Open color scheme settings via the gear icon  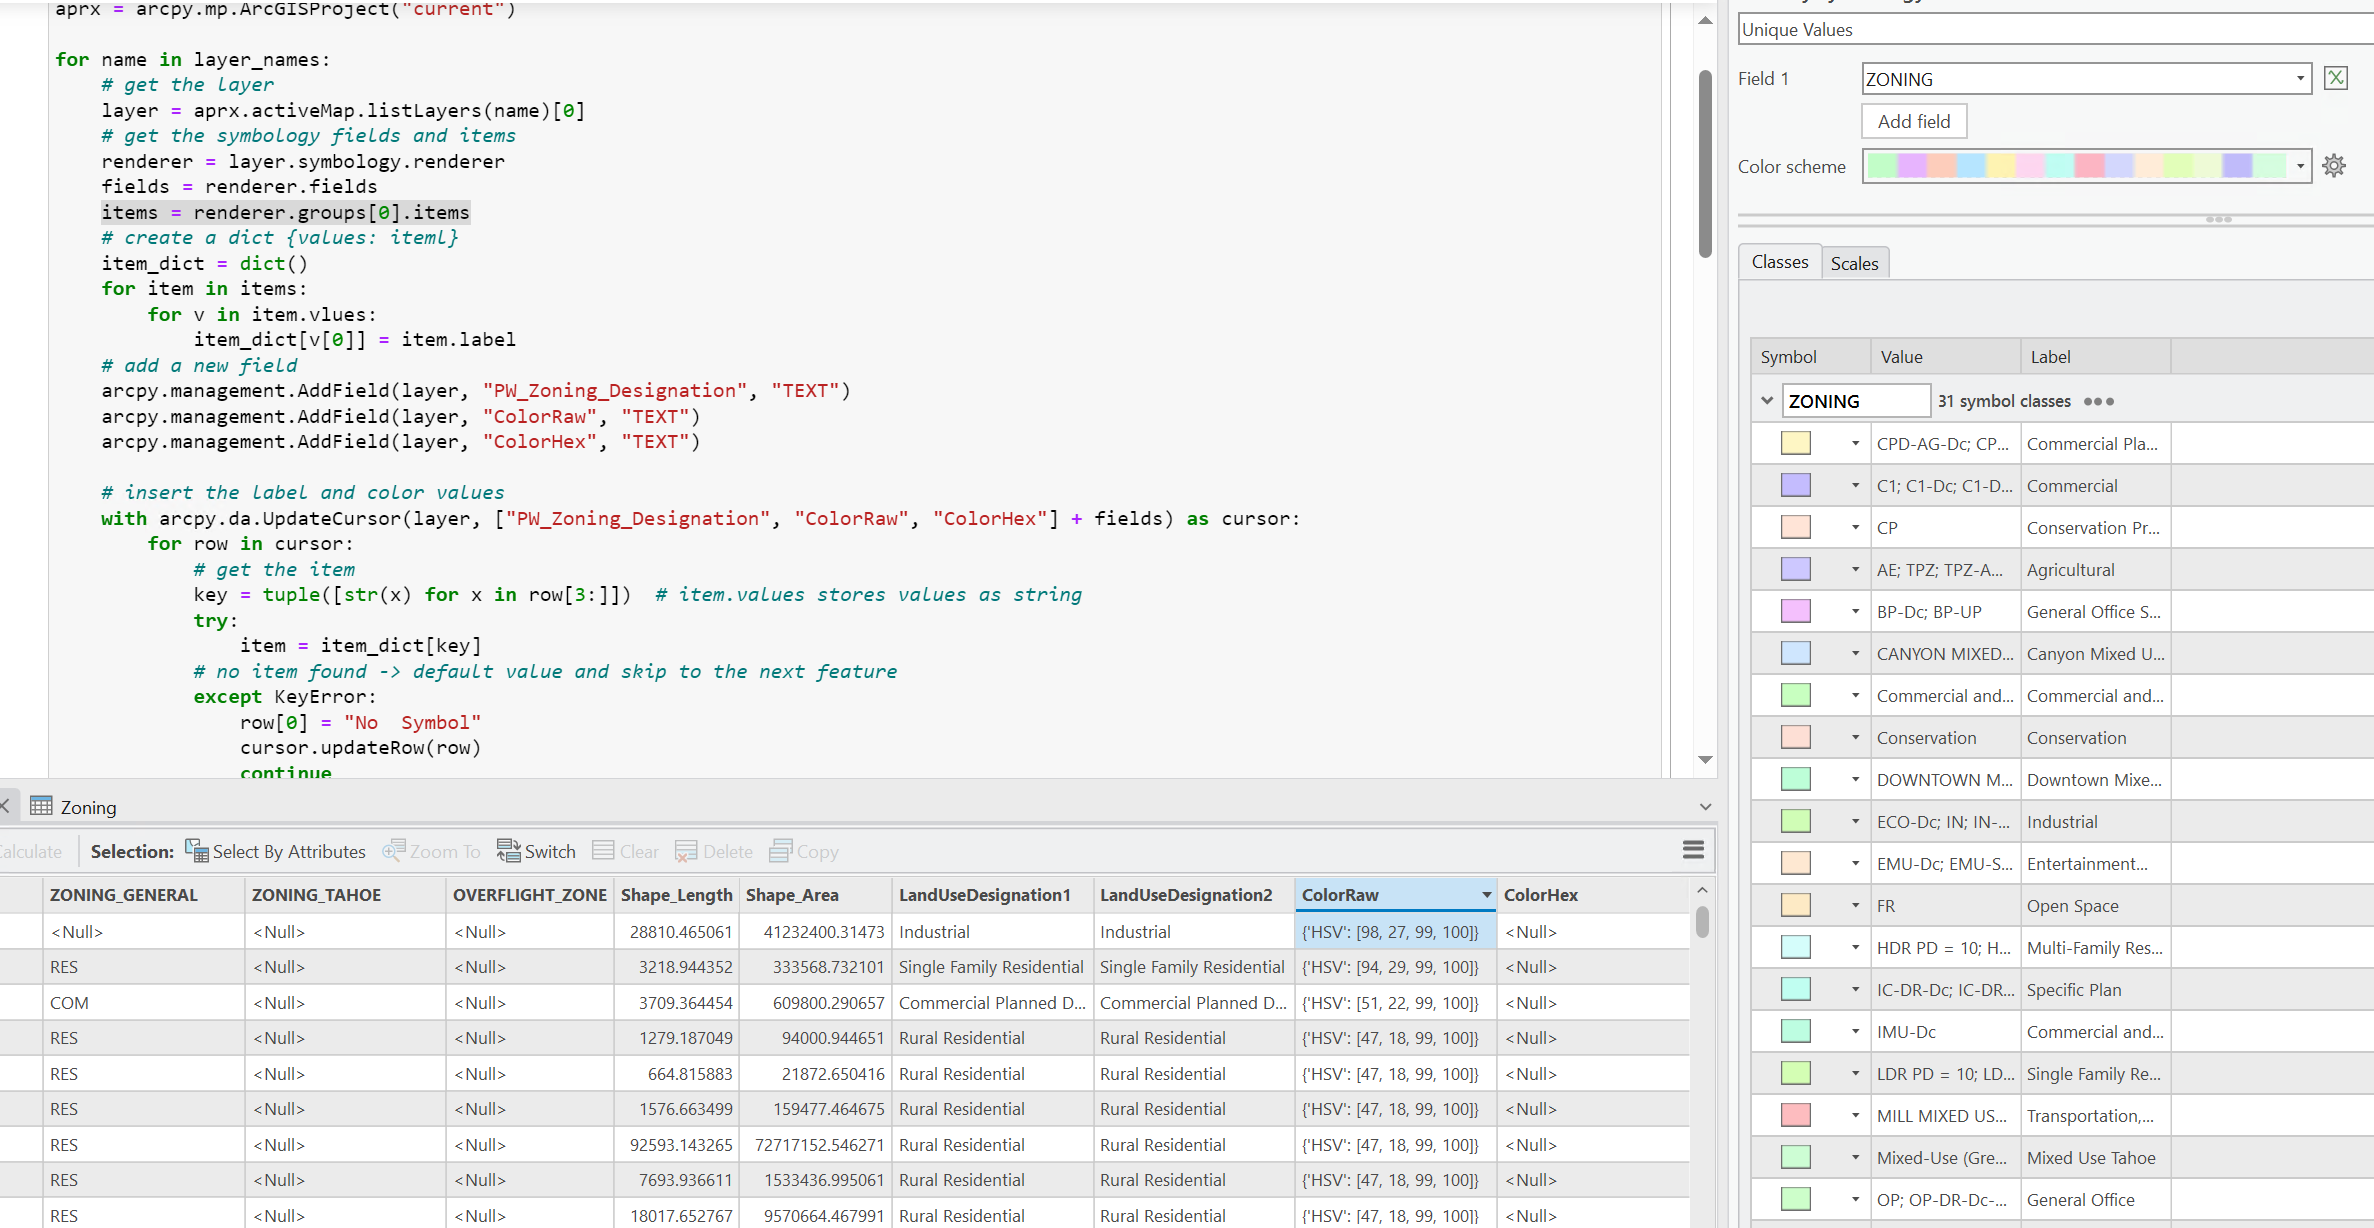pyautogui.click(x=2335, y=165)
